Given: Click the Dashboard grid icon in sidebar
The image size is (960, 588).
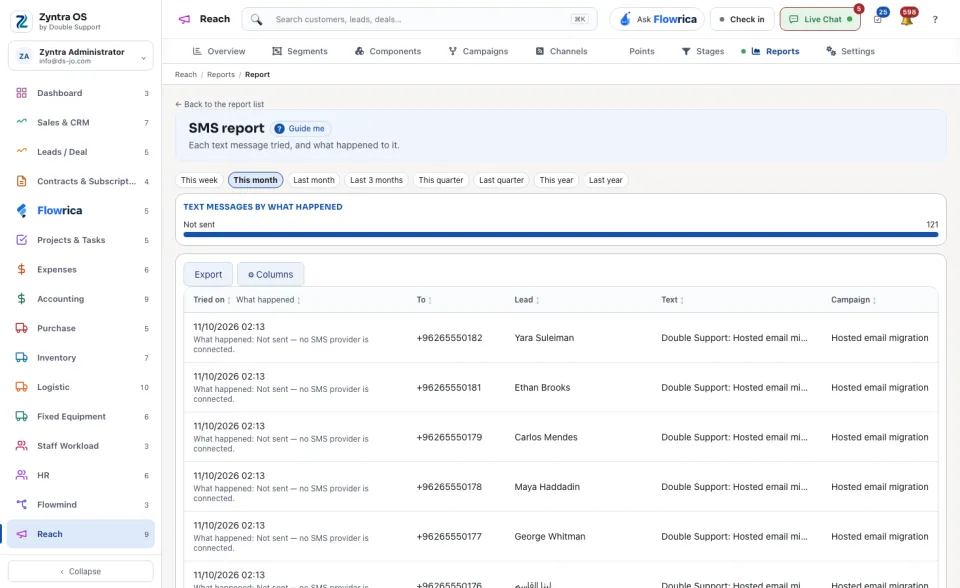Looking at the screenshot, I should (x=21, y=93).
